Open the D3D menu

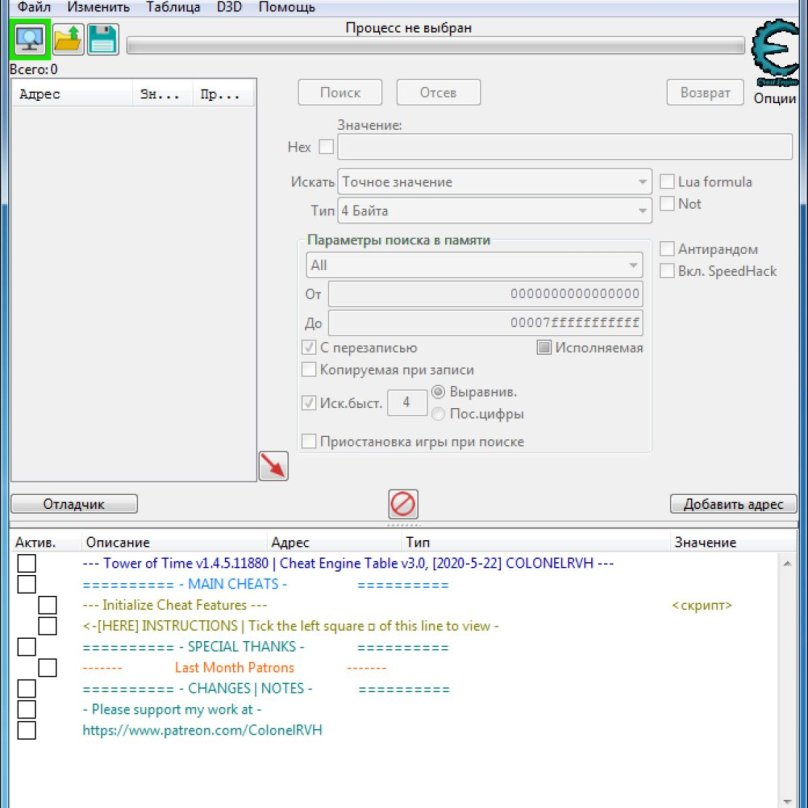(229, 7)
